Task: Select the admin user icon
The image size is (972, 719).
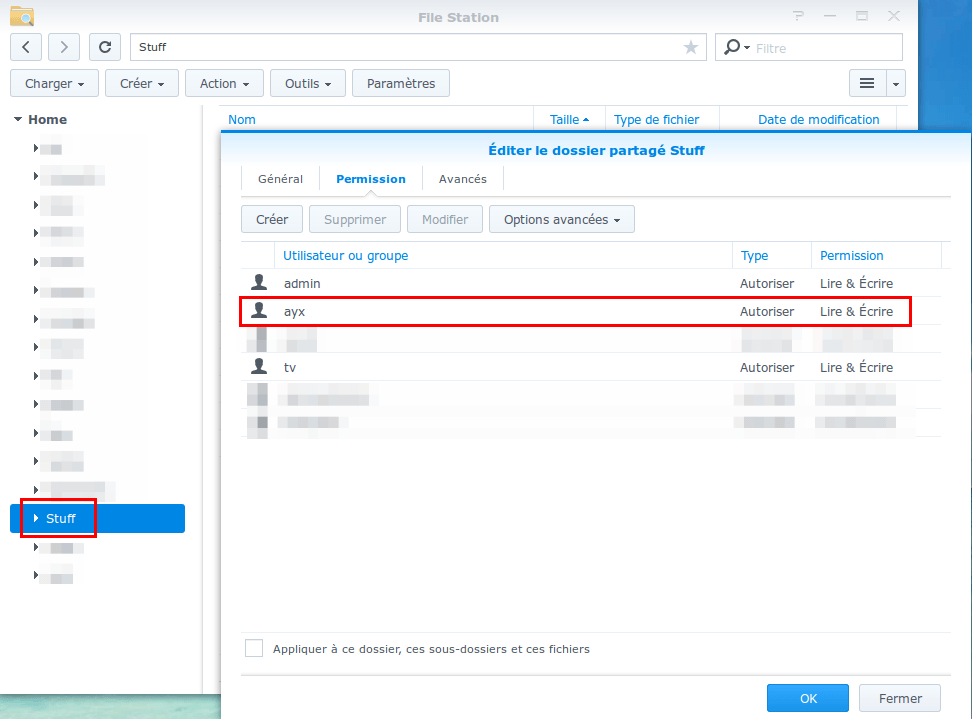Action: point(259,283)
